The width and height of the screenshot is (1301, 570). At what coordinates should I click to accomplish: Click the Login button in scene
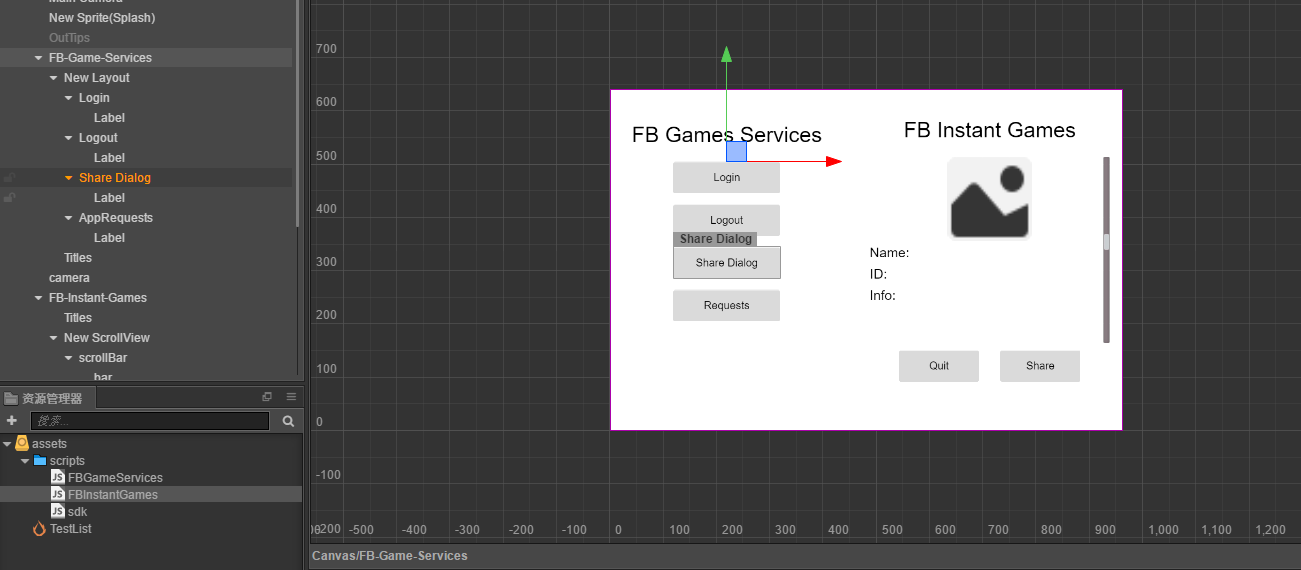pos(726,177)
